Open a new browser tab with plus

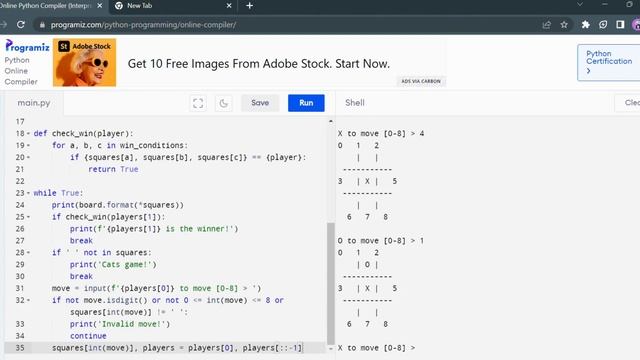pos(249,6)
